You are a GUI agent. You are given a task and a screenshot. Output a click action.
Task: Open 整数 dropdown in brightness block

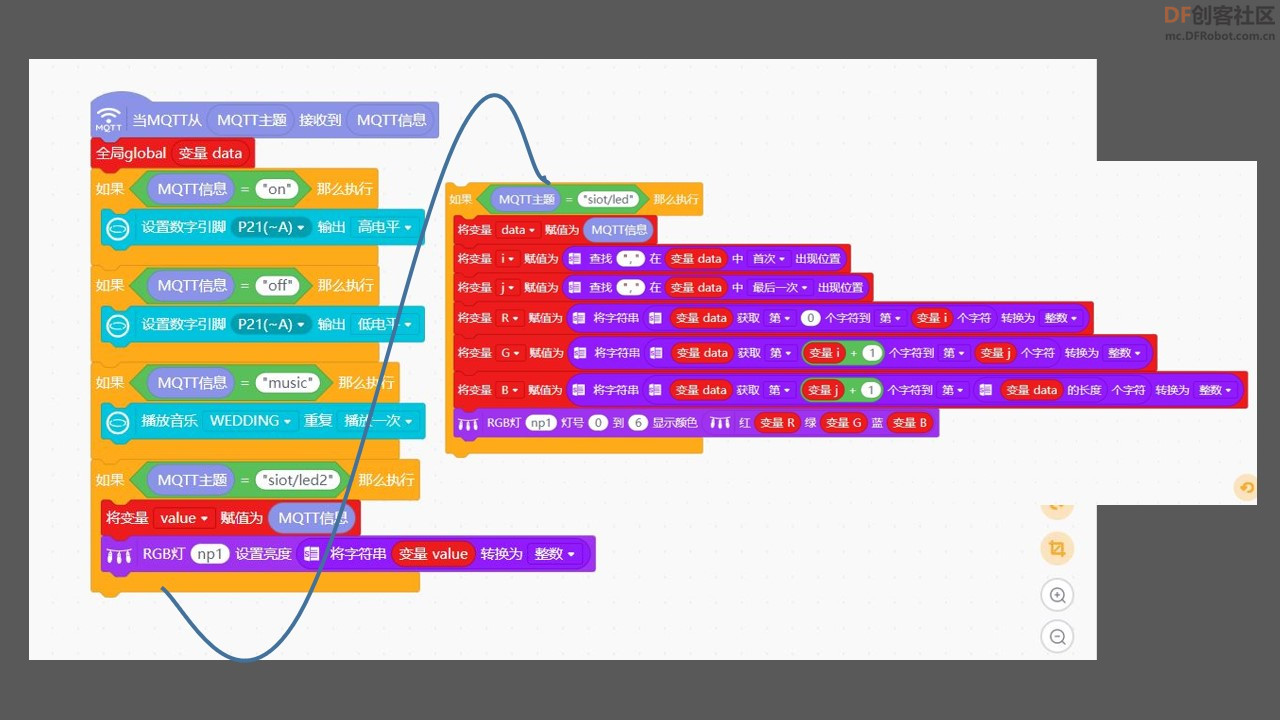(555, 554)
